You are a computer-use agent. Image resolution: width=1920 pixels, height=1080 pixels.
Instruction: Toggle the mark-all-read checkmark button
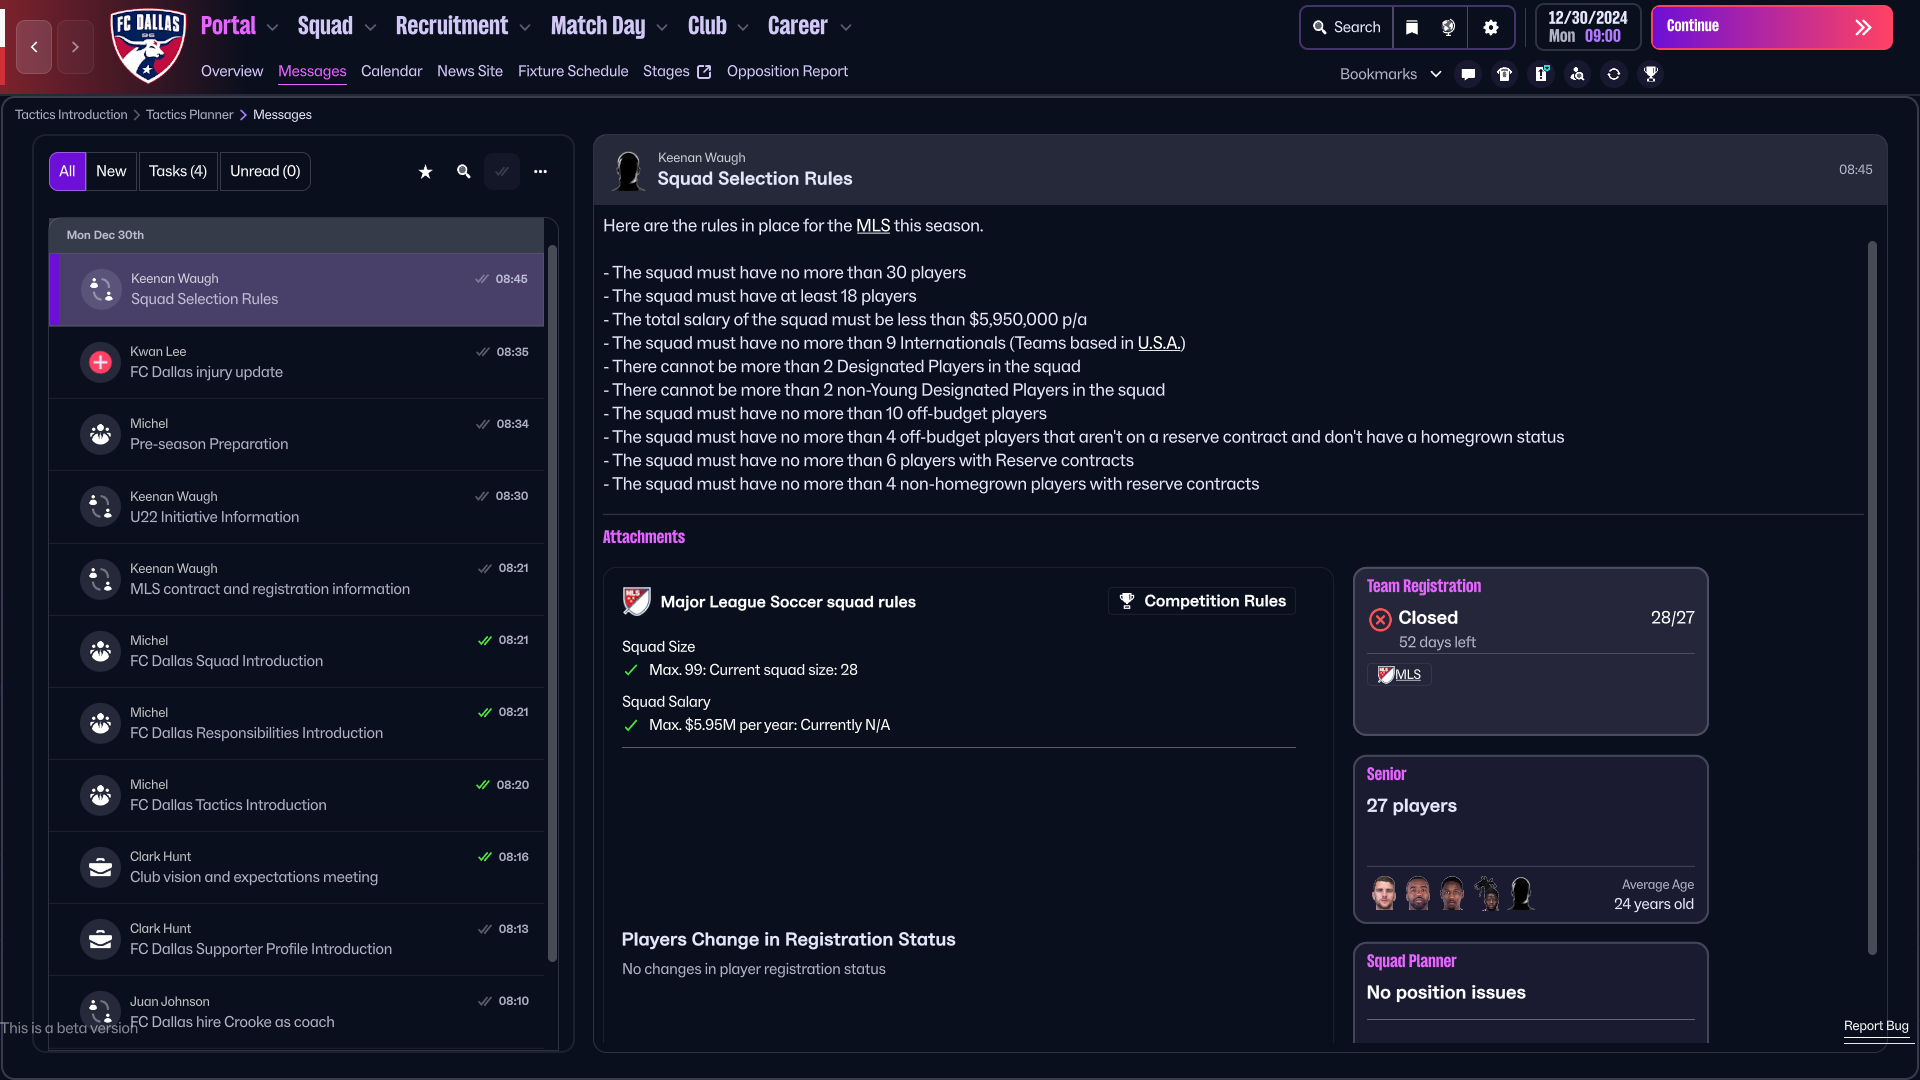tap(502, 172)
